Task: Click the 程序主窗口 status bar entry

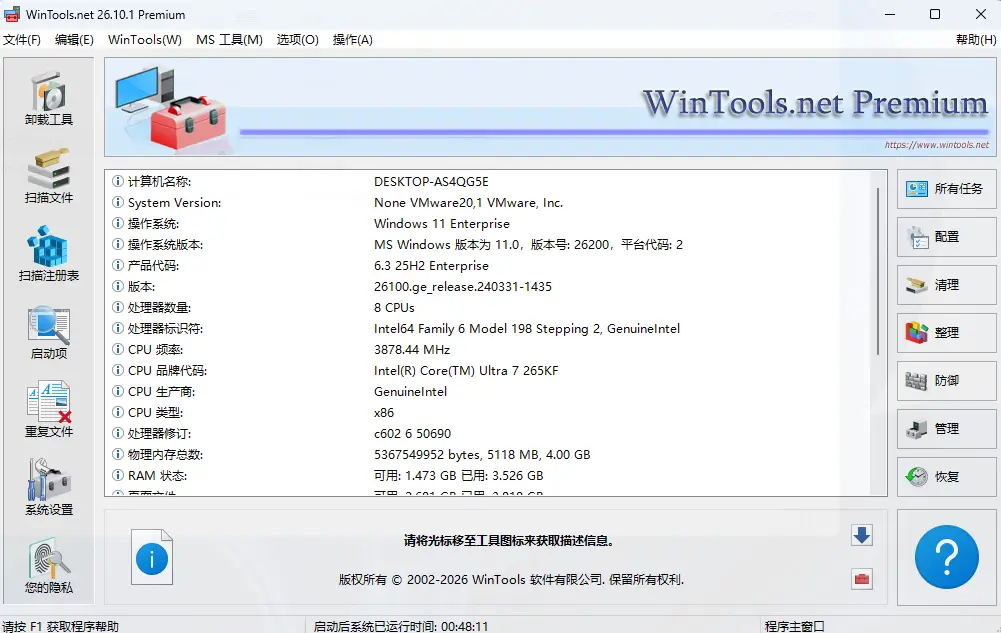Action: [x=795, y=626]
